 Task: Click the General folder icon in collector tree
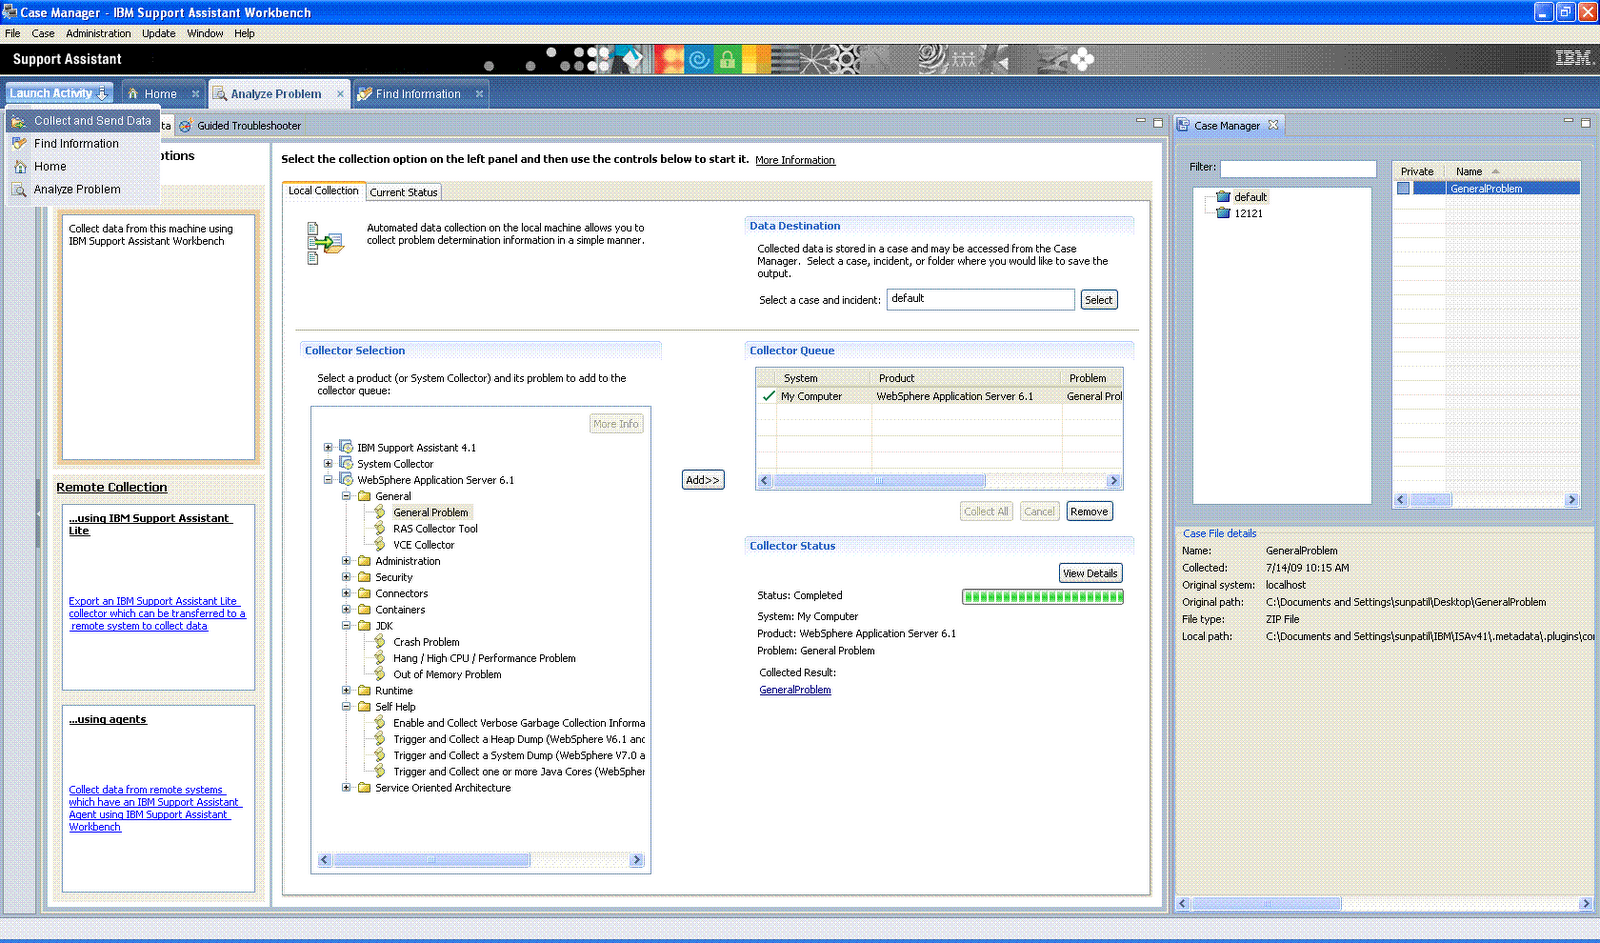pos(364,496)
